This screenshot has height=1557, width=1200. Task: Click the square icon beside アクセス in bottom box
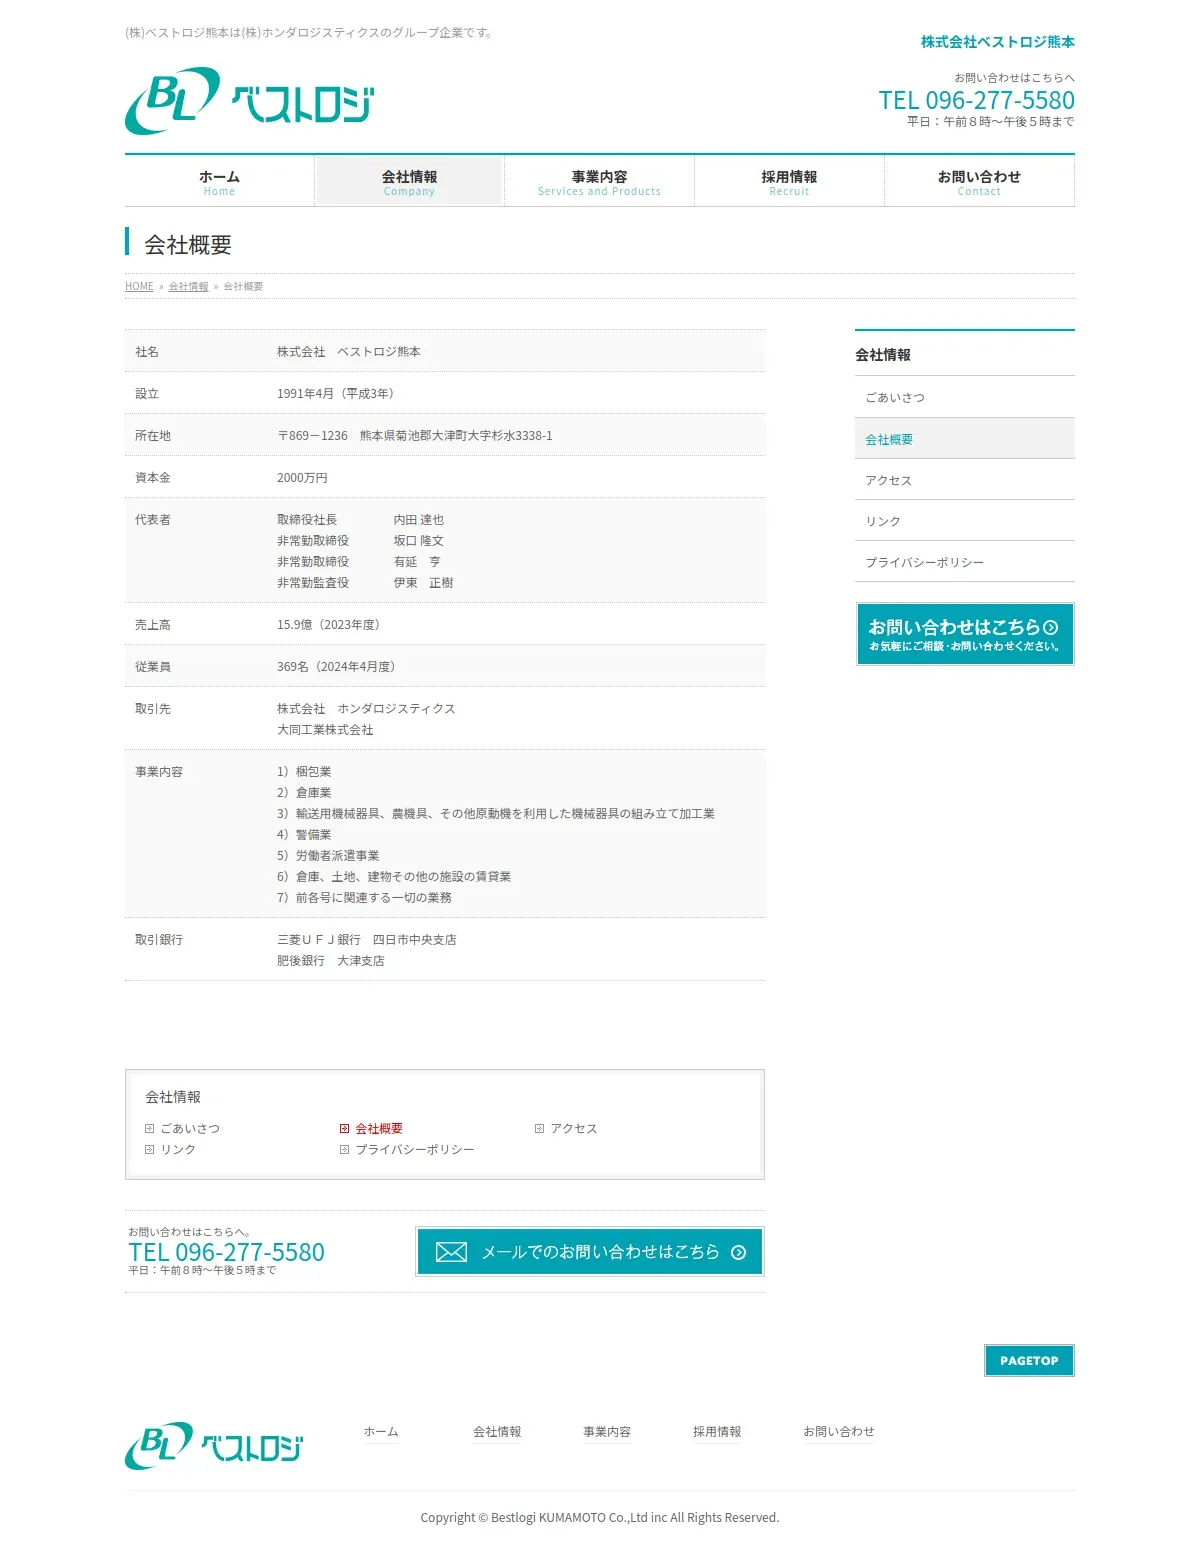(539, 1128)
